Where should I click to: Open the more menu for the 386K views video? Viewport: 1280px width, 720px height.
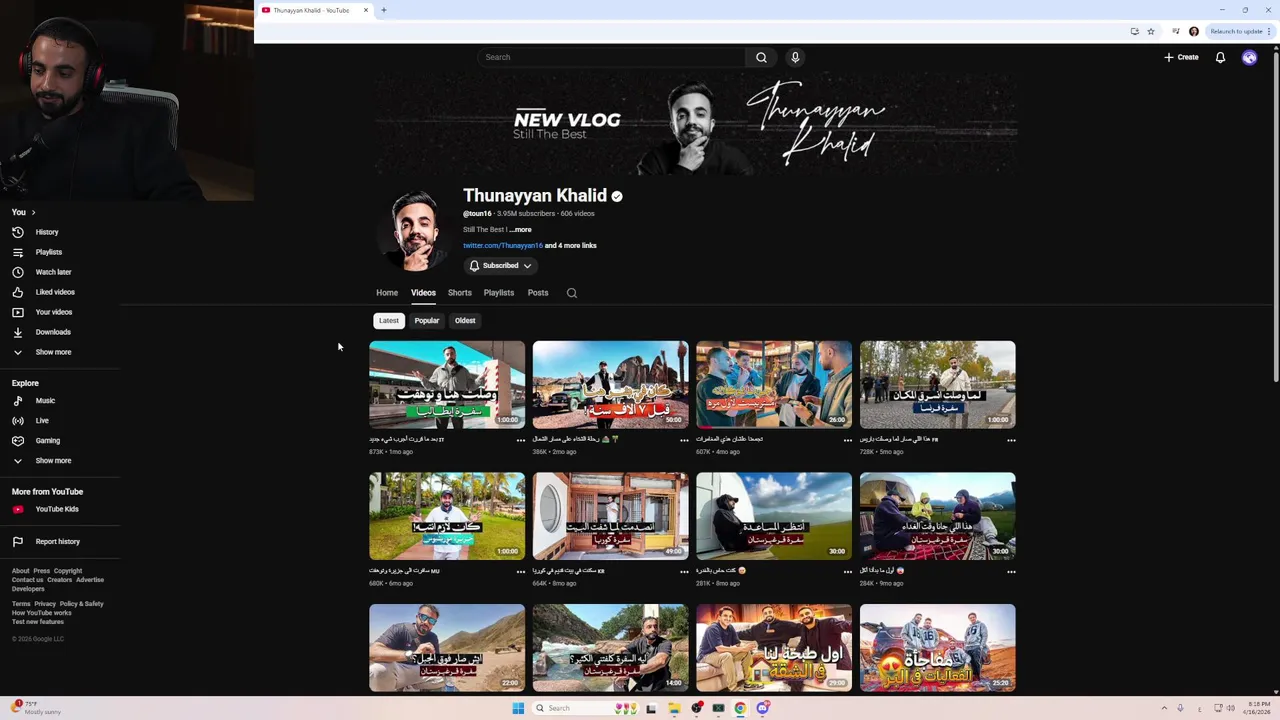684,440
